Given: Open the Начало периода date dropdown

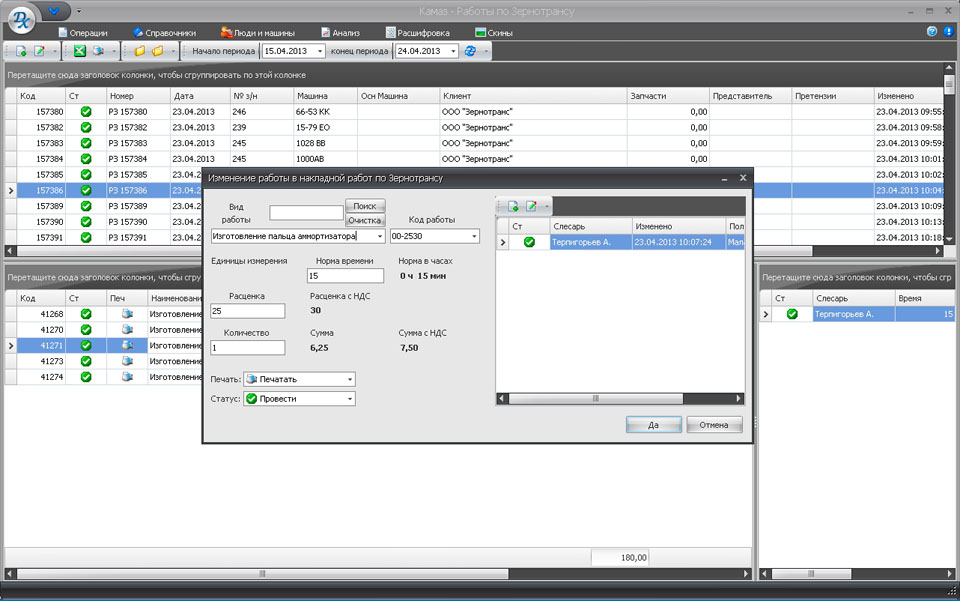Looking at the screenshot, I should point(320,51).
